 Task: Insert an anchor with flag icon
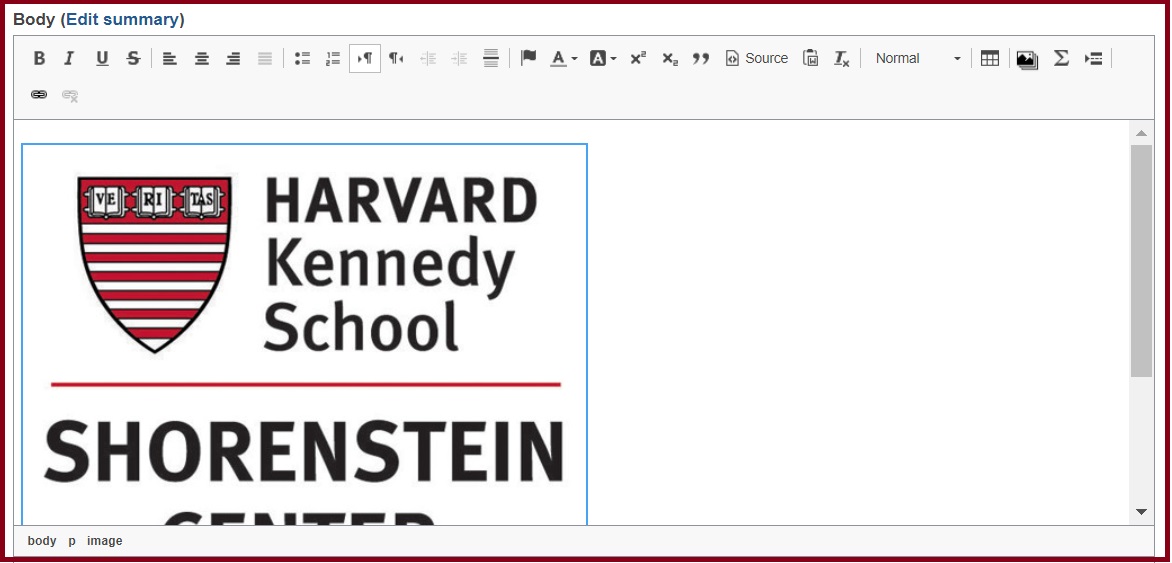[528, 58]
